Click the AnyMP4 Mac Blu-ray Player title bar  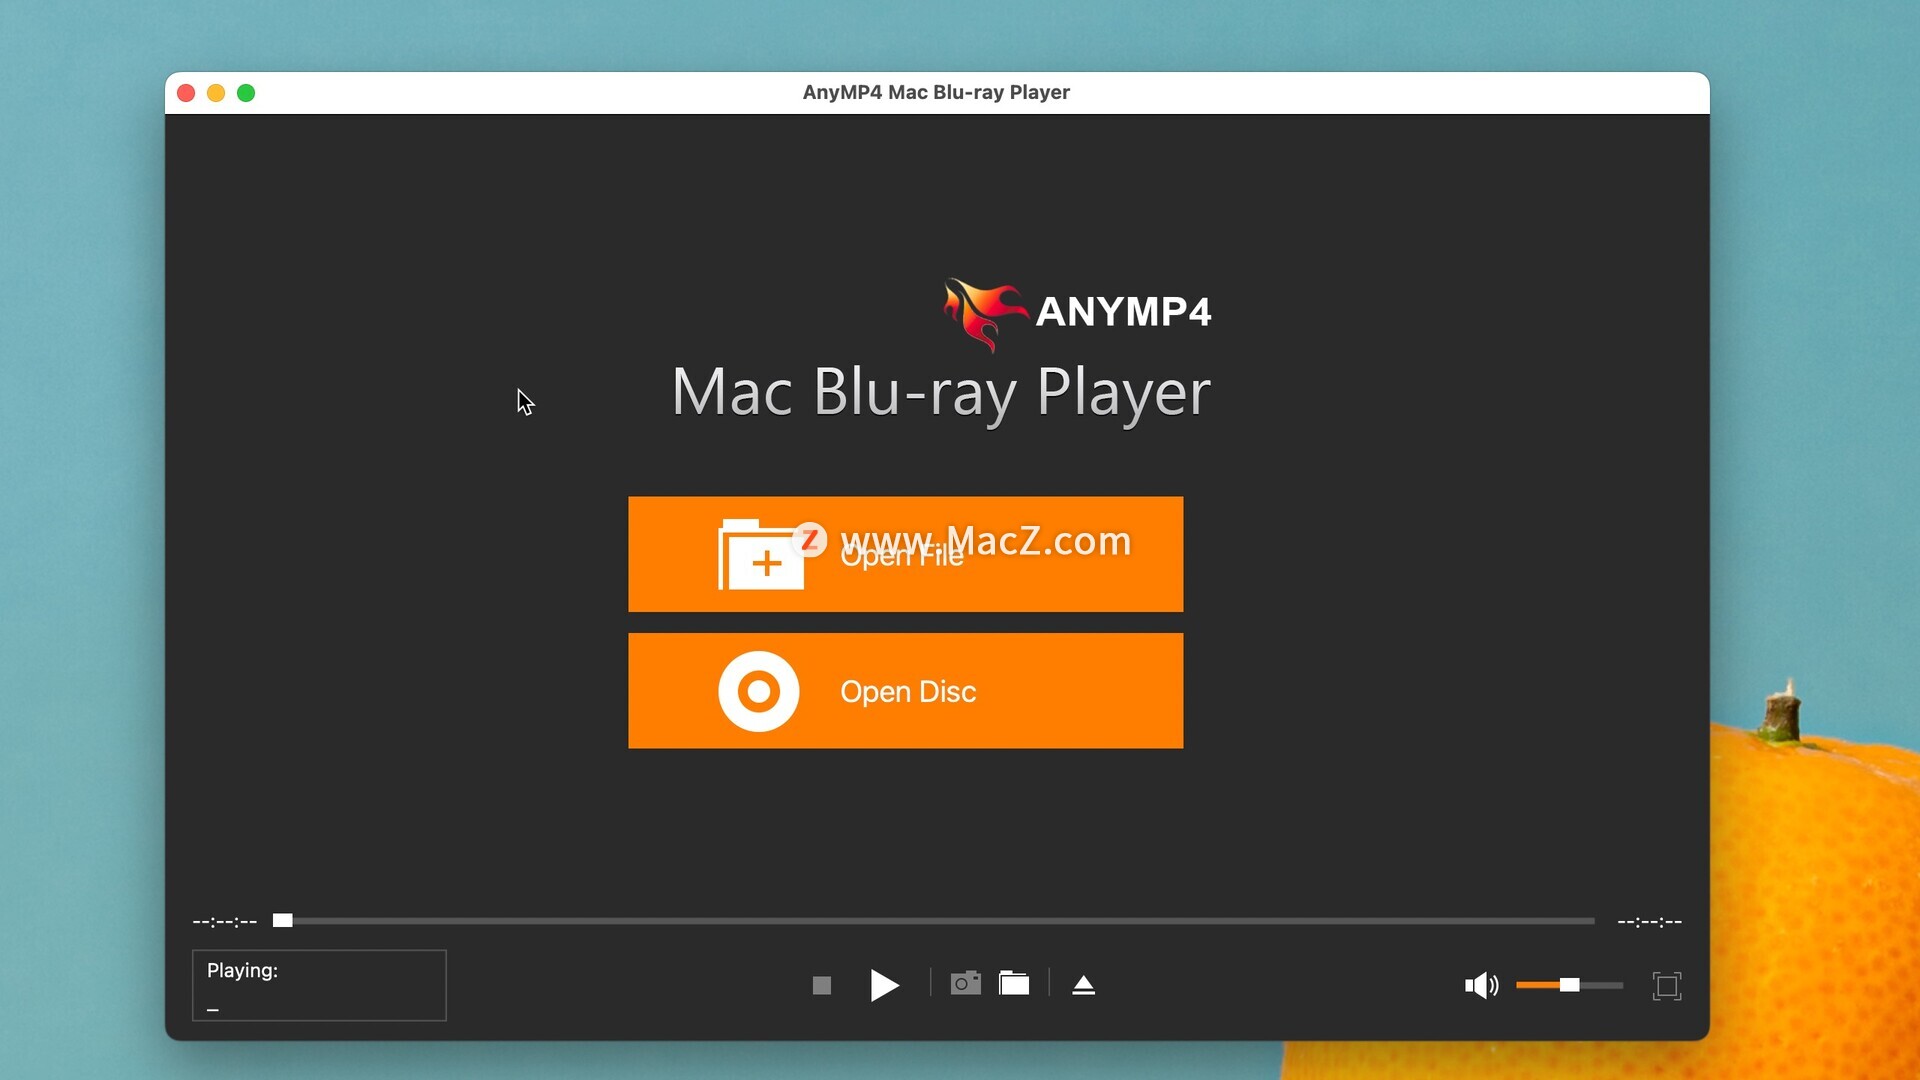click(936, 93)
